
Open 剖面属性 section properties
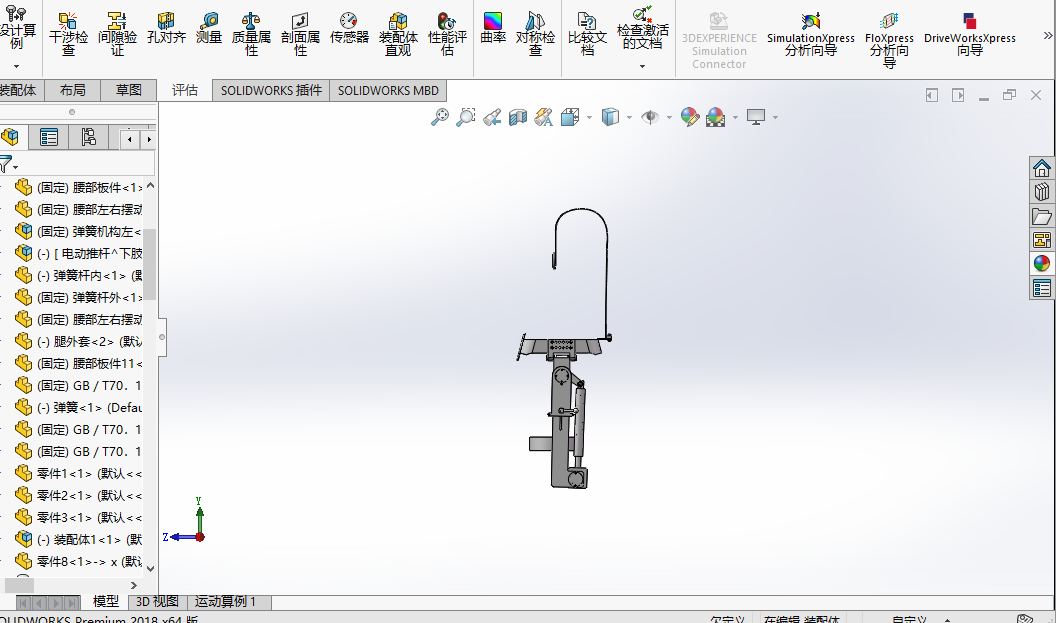pyautogui.click(x=300, y=34)
